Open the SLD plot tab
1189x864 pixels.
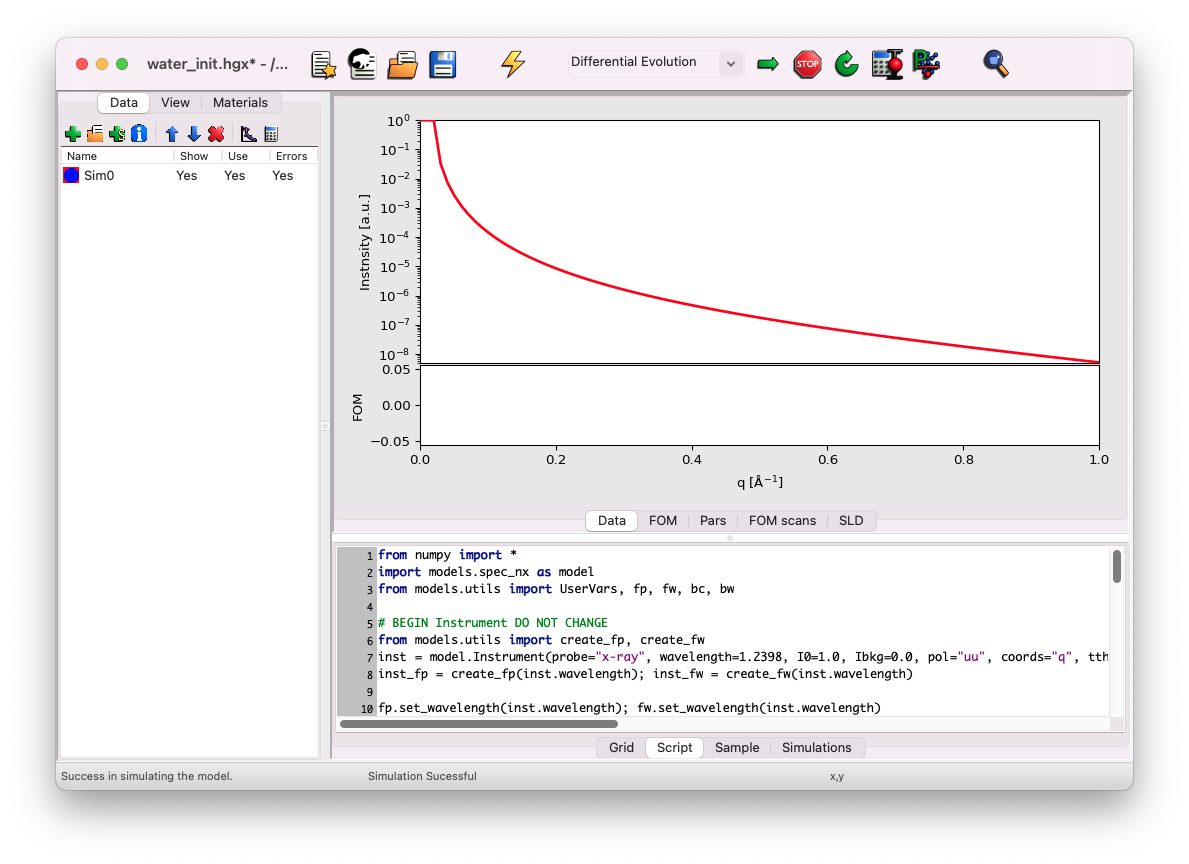(851, 520)
